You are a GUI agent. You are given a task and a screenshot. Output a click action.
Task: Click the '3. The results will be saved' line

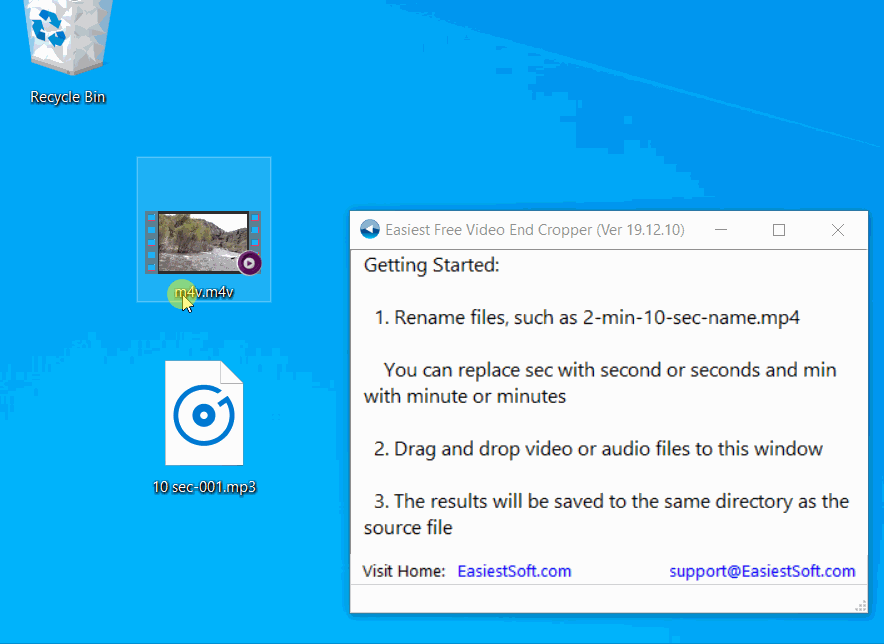pos(607,514)
